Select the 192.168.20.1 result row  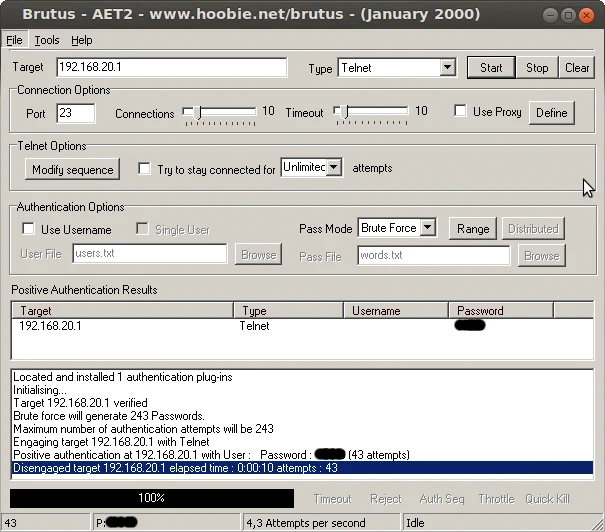[x=302, y=326]
